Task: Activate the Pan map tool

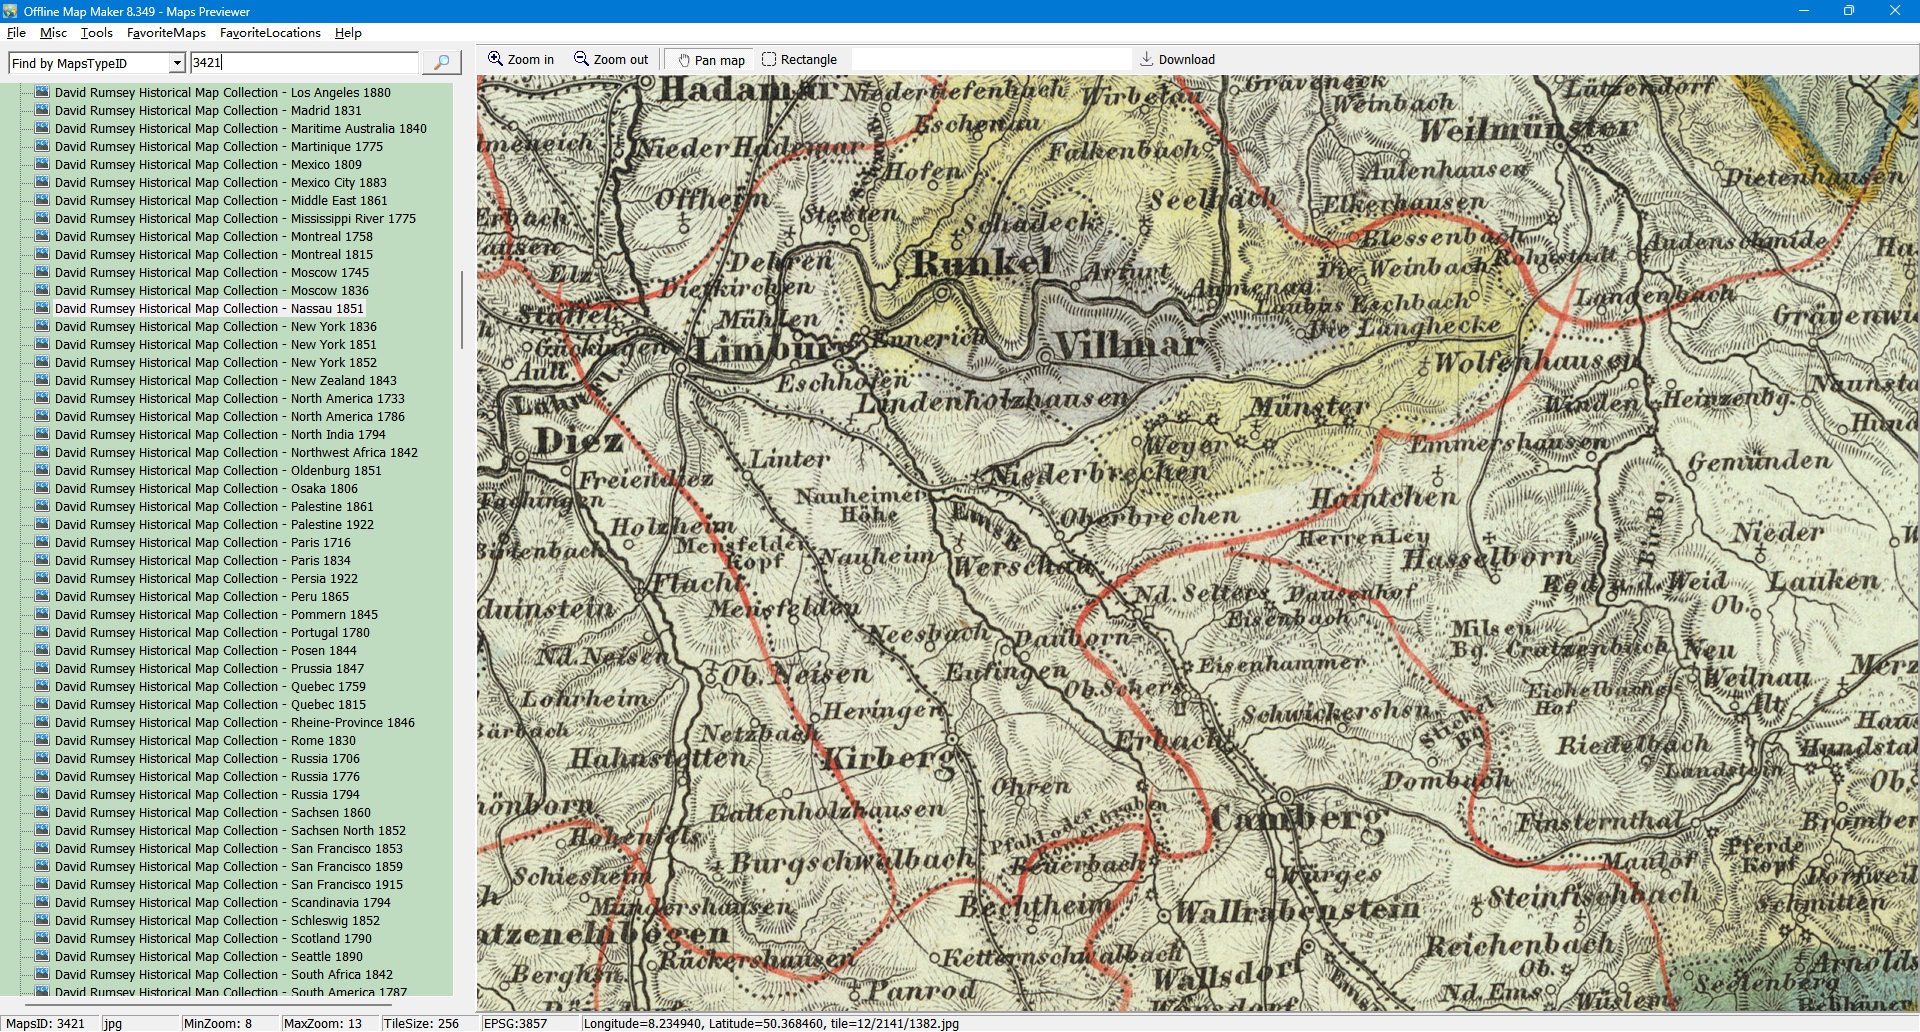Action: (x=711, y=60)
